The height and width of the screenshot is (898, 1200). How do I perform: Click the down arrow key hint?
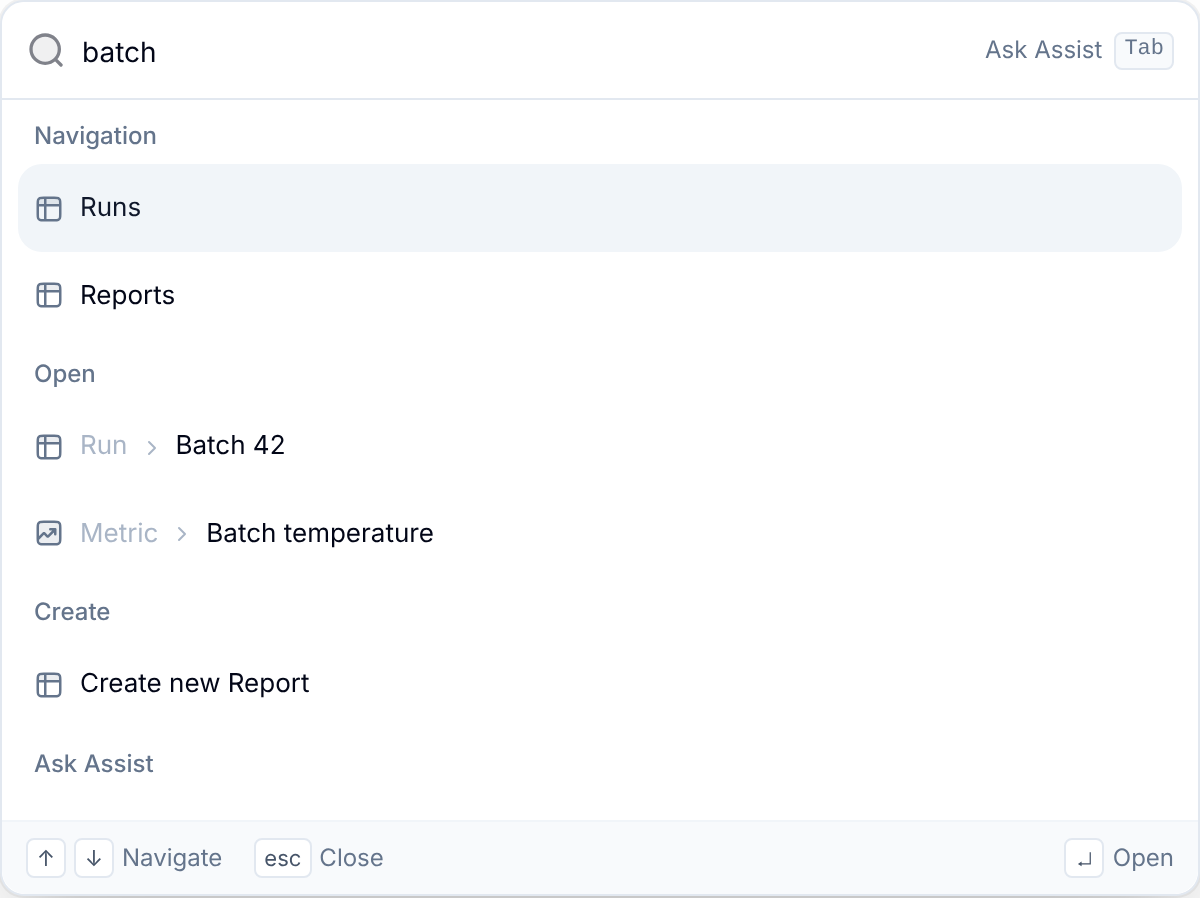click(94, 858)
